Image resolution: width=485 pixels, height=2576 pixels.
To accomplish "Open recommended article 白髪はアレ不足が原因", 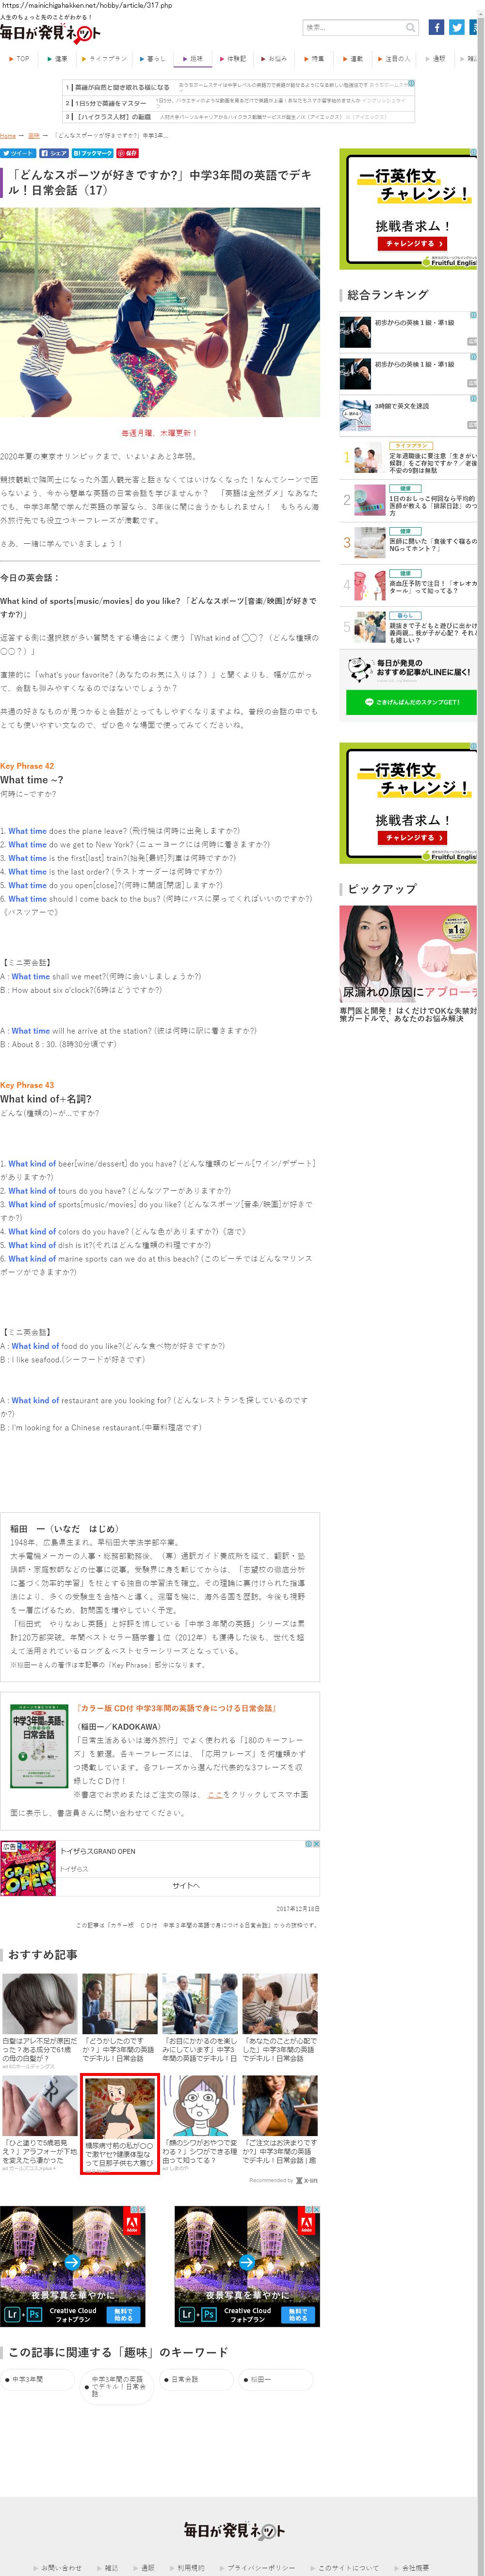I will click(x=39, y=2021).
